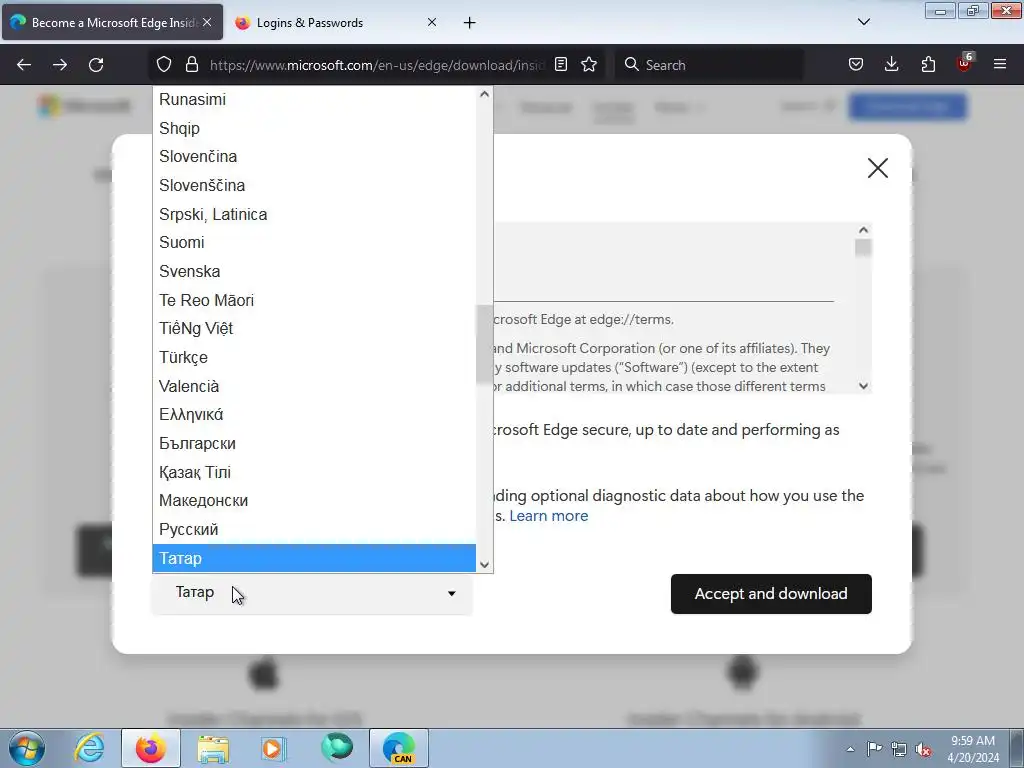Open the media player taskbar icon

click(274, 748)
